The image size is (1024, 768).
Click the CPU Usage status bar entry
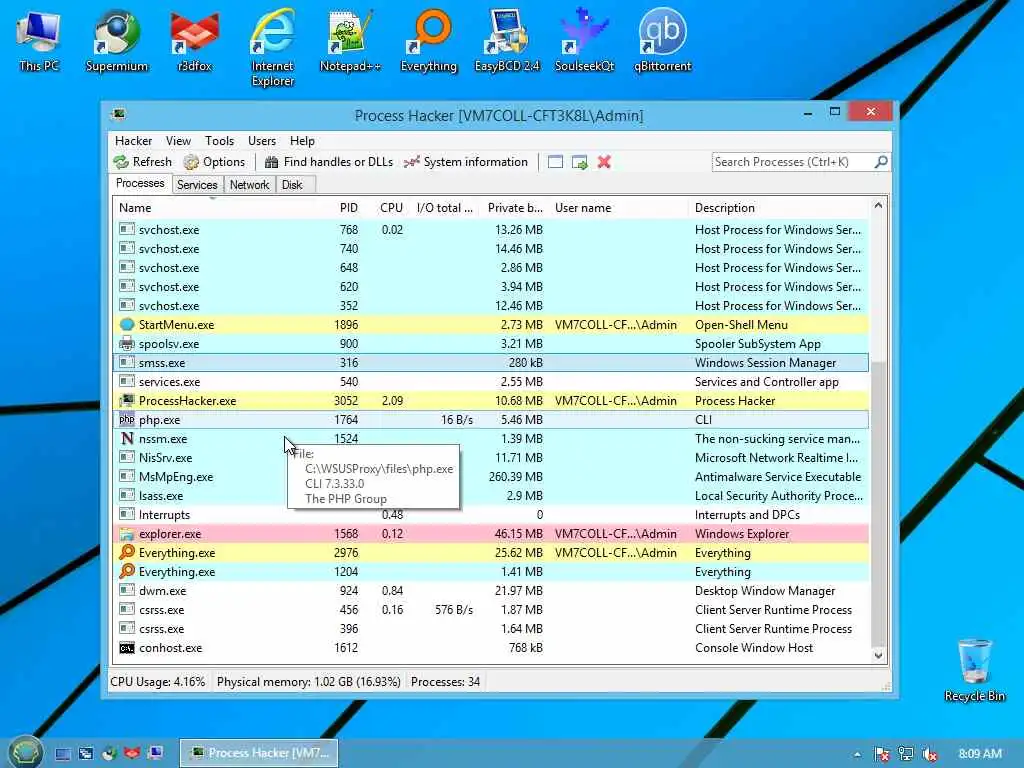(157, 682)
